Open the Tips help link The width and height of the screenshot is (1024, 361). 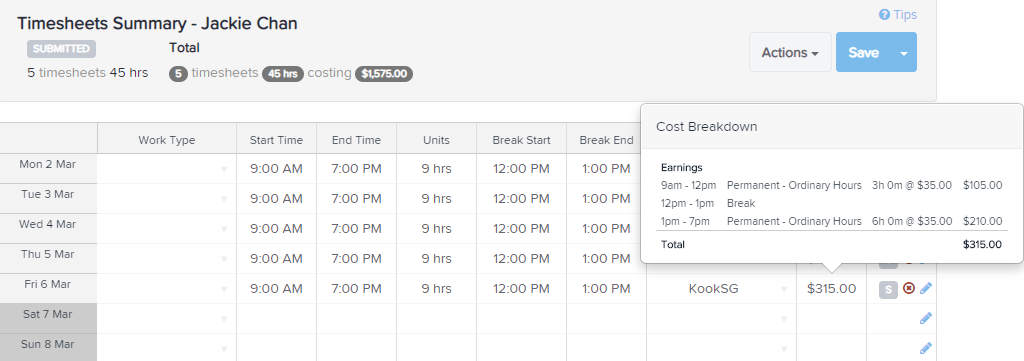tap(898, 14)
